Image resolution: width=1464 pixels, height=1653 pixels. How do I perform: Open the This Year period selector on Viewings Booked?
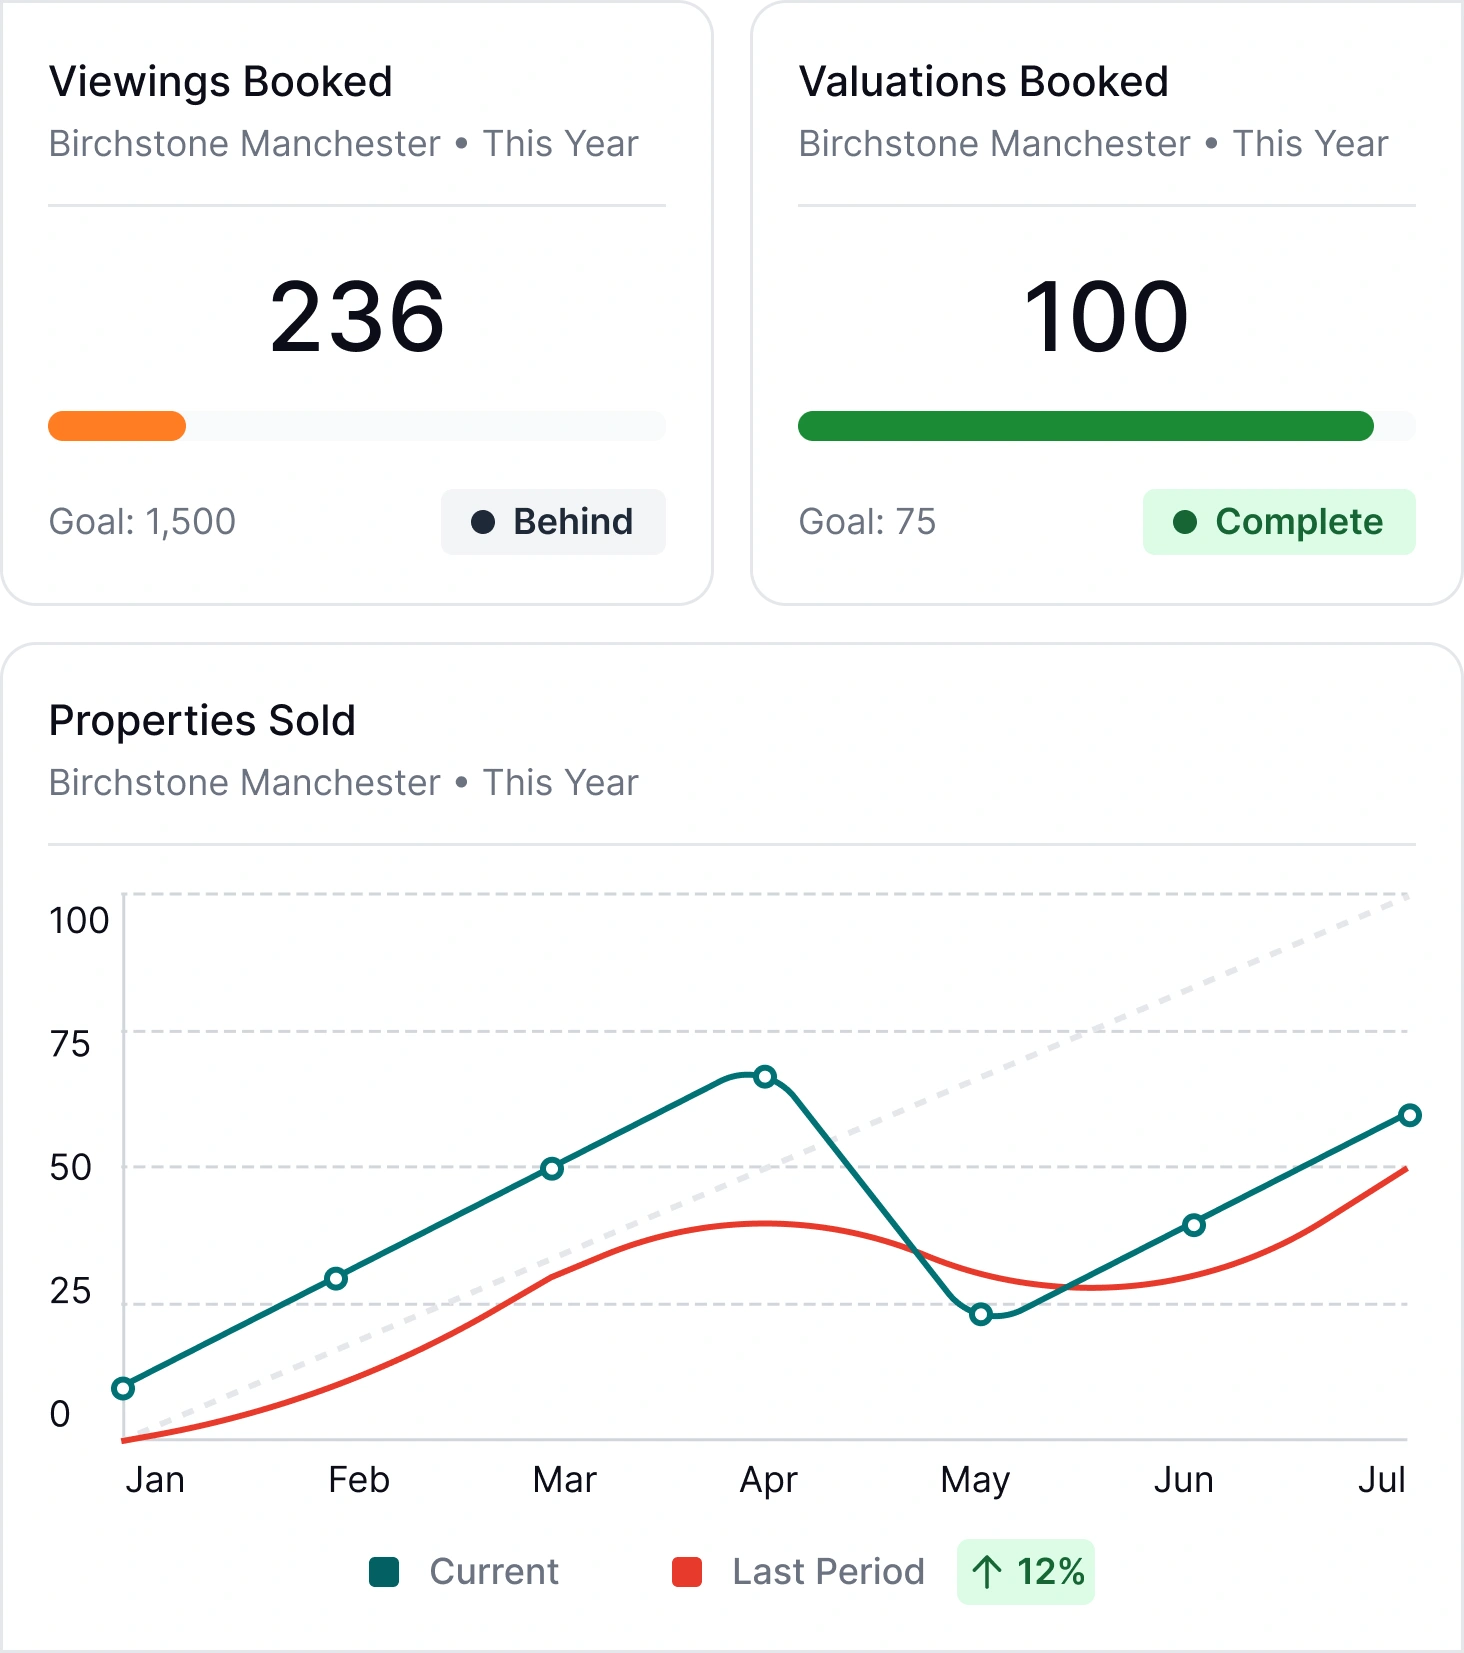(556, 143)
